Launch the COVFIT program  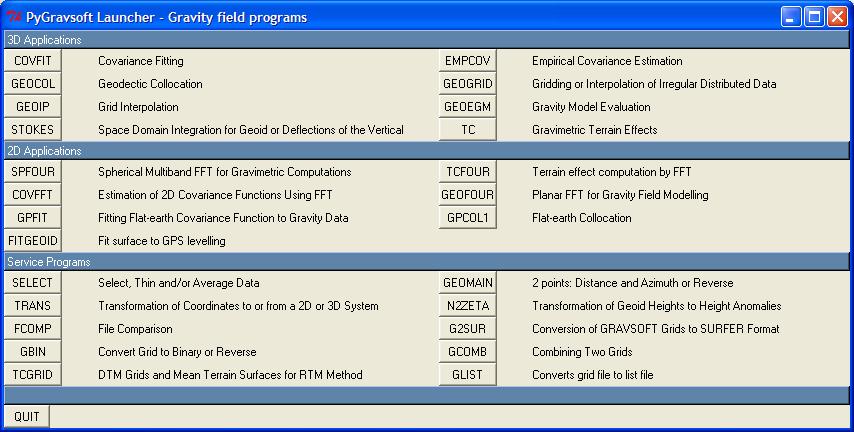click(33, 61)
